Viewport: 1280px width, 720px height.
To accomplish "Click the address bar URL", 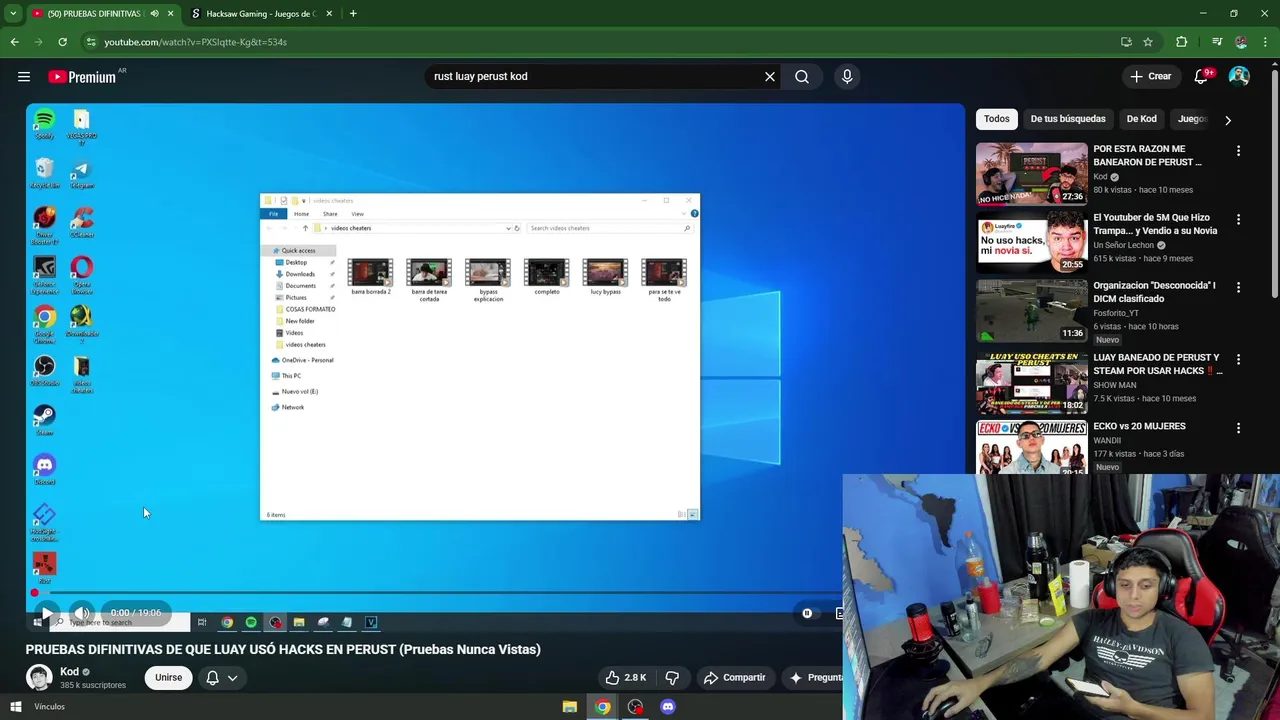I will tap(195, 42).
